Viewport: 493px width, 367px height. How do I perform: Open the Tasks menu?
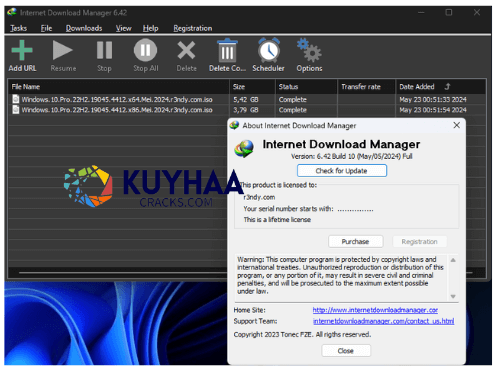(18, 28)
